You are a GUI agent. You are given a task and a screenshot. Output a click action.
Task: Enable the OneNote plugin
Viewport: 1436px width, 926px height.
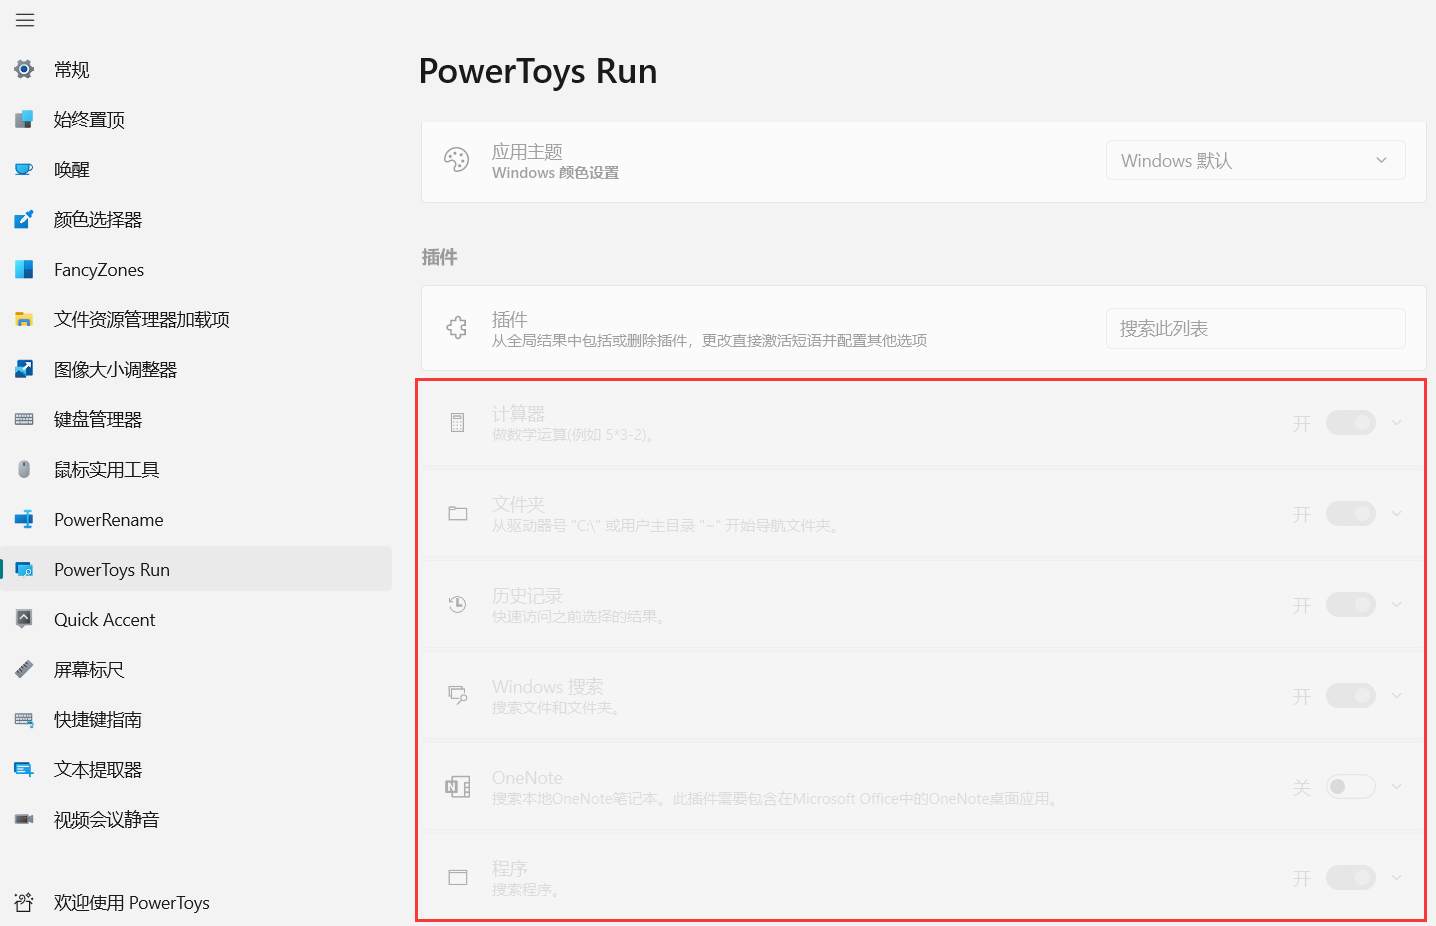pyautogui.click(x=1350, y=786)
